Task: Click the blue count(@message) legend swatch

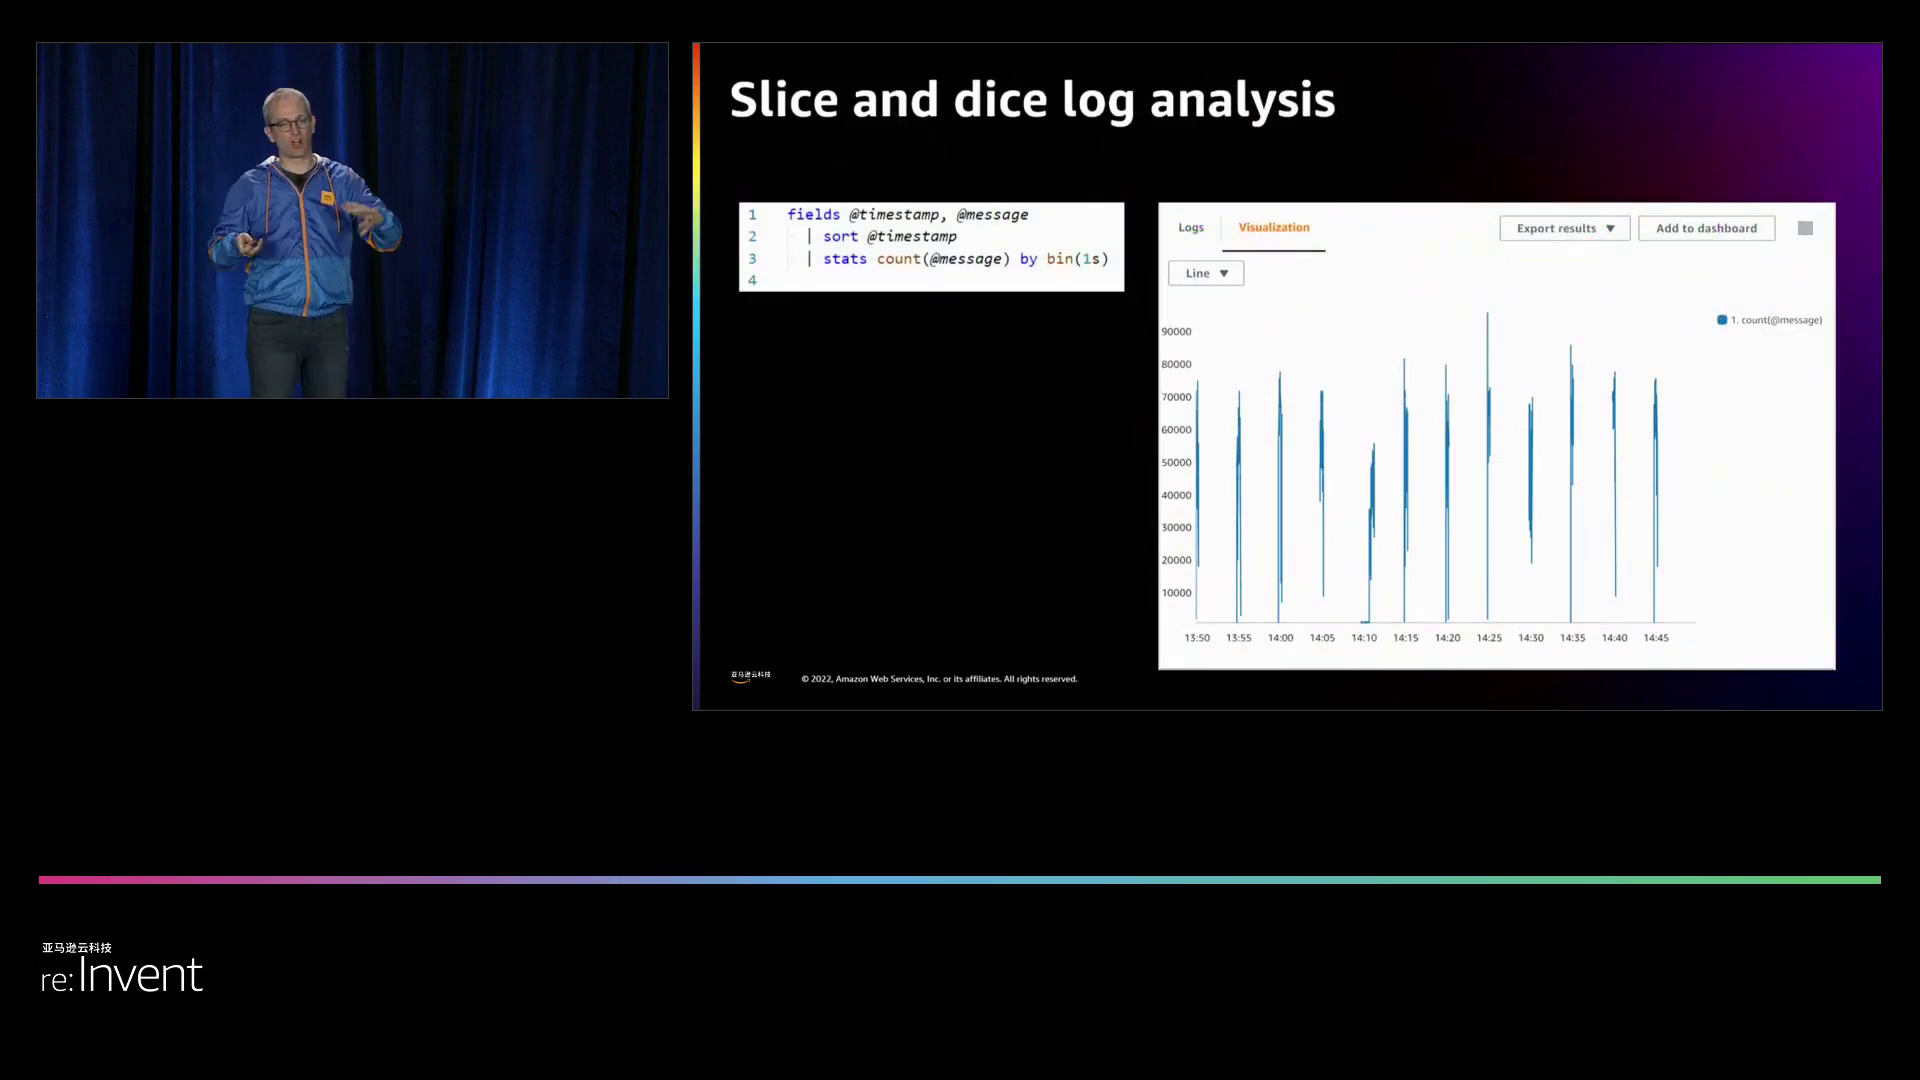Action: pyautogui.click(x=1722, y=321)
